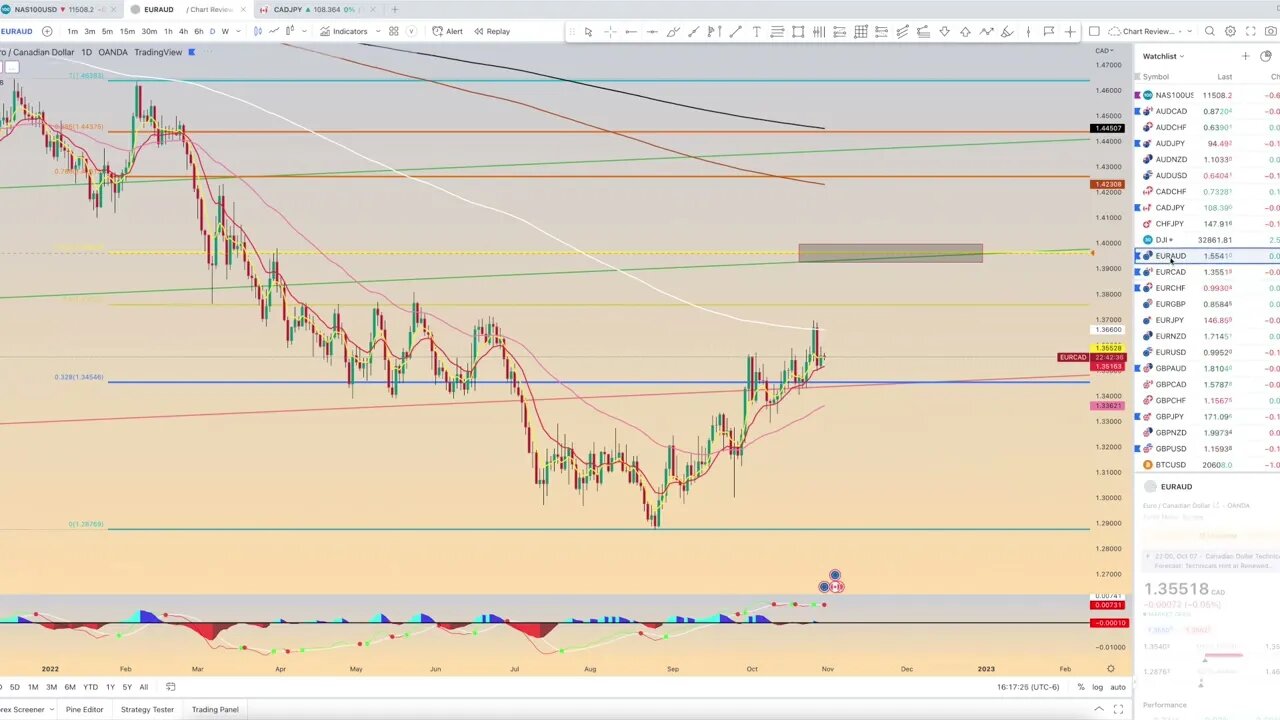Toggle the flag on NAS100USD watchlist row
Screen dimensions: 1280x720
click(x=1137, y=95)
